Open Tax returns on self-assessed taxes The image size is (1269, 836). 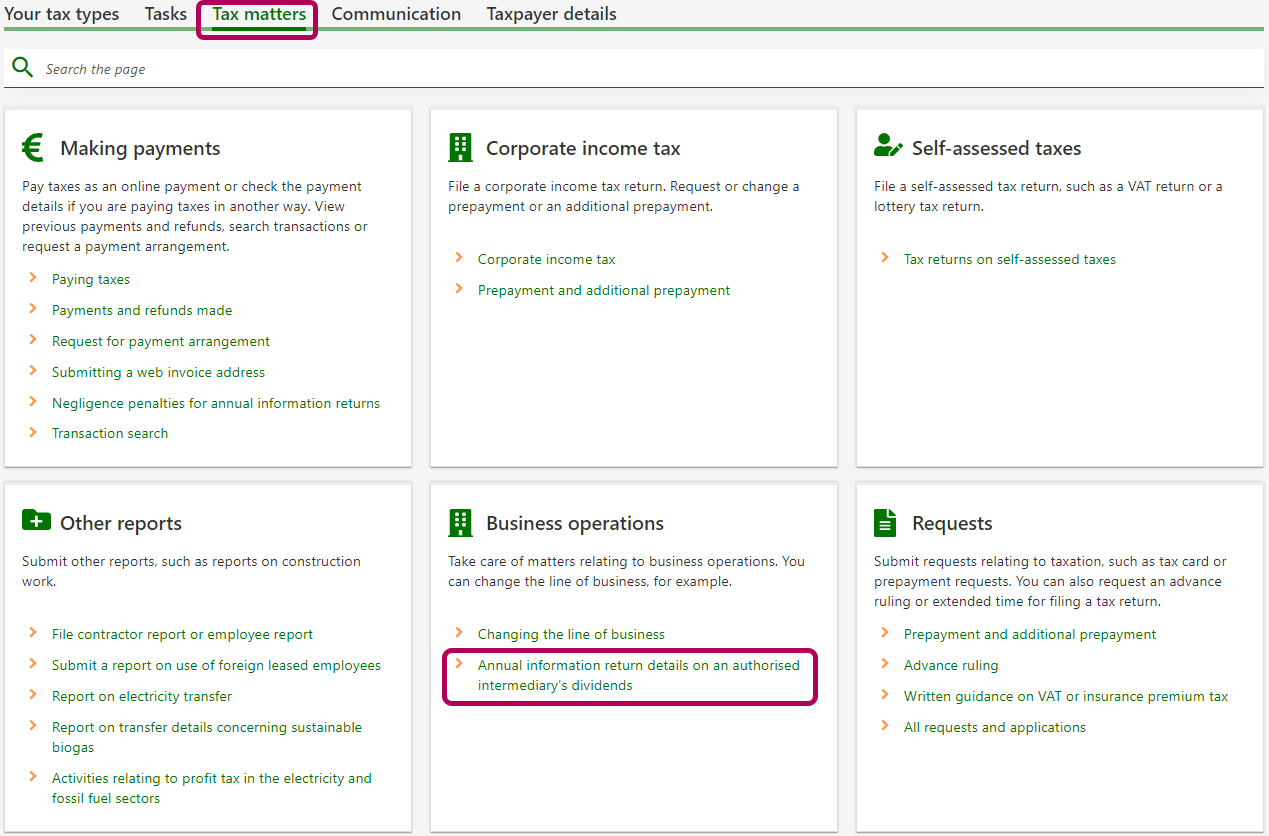click(1009, 259)
